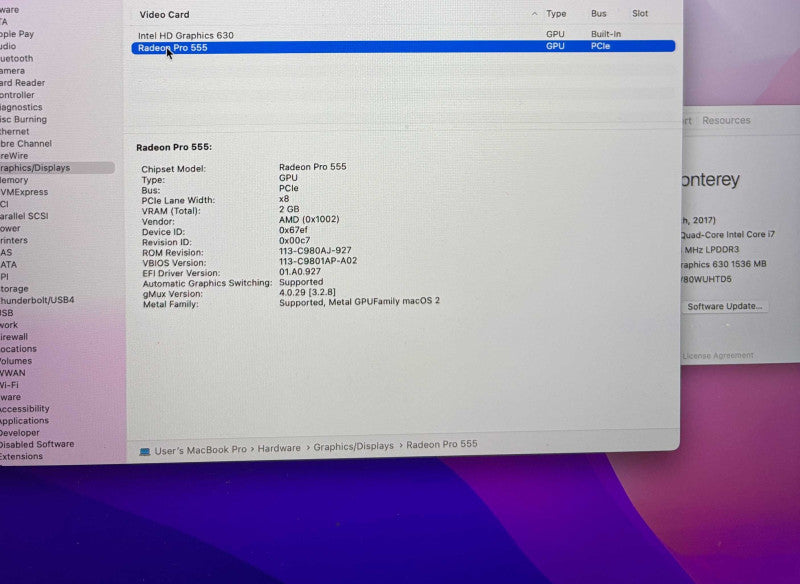The width and height of the screenshot is (800, 584).
Task: Select FireWire in the sidebar
Action: pos(14,156)
